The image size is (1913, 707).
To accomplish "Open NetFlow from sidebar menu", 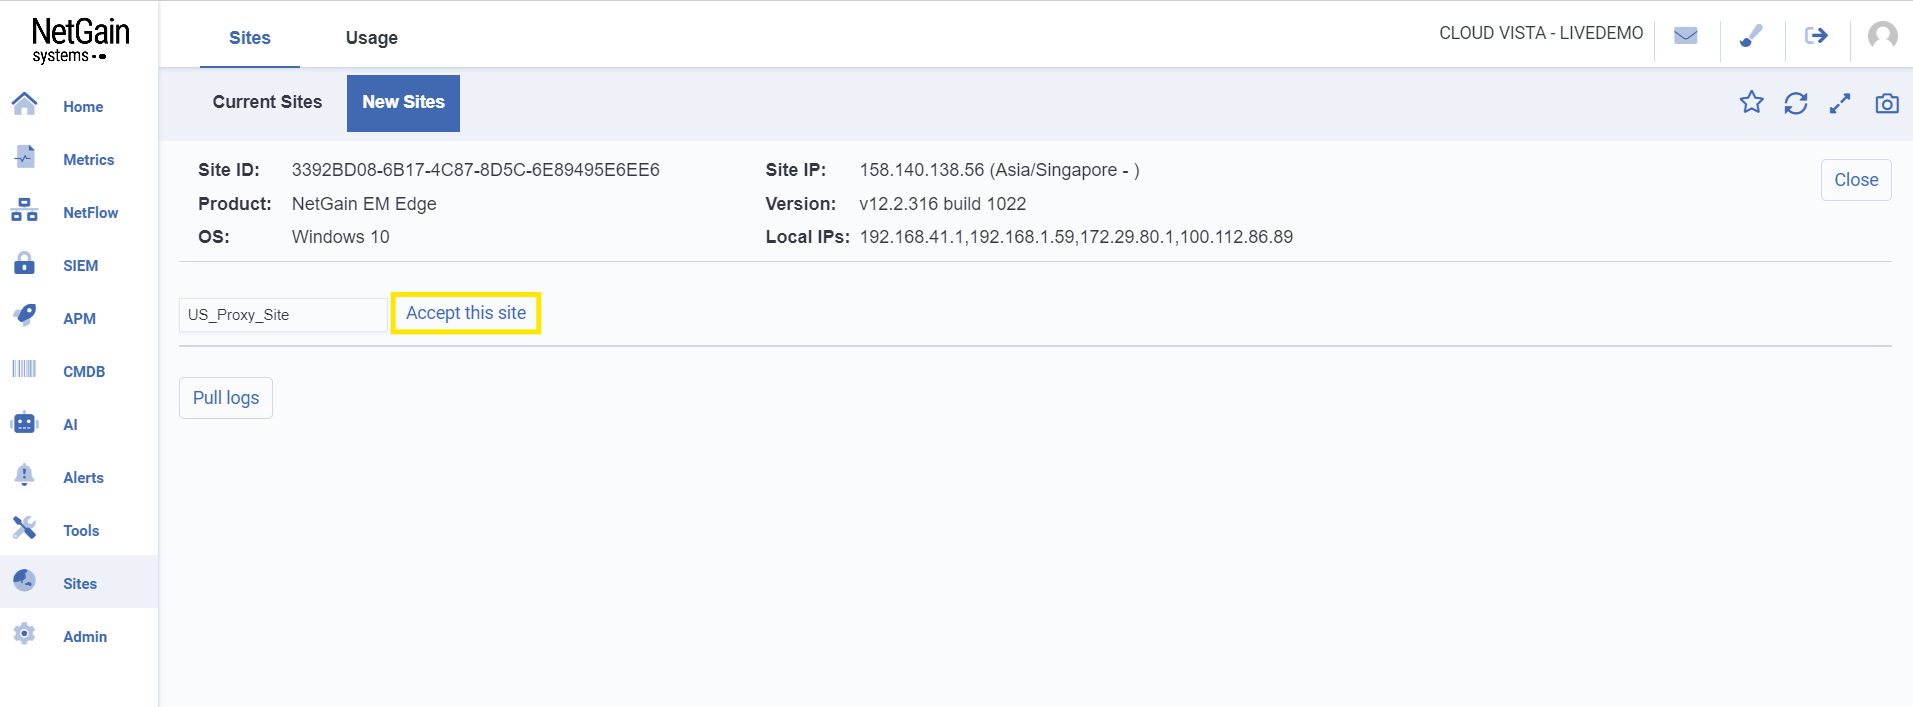I will click(90, 213).
